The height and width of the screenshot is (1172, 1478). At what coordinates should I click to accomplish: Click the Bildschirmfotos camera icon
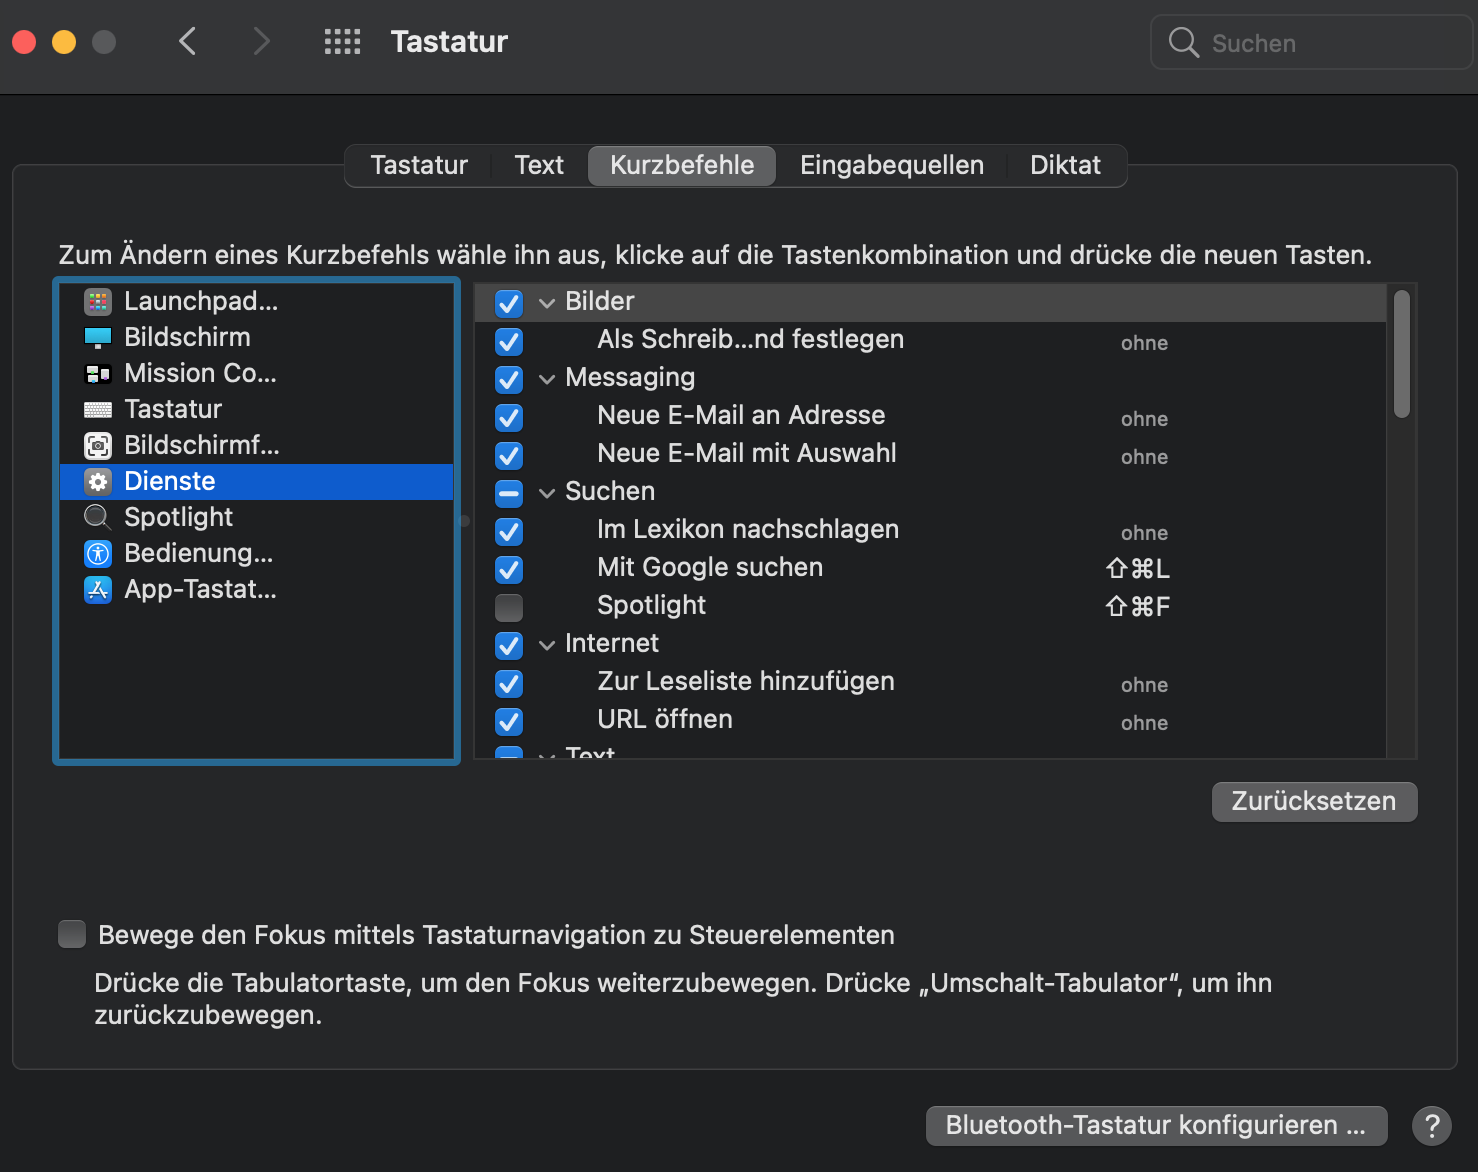[x=98, y=445]
